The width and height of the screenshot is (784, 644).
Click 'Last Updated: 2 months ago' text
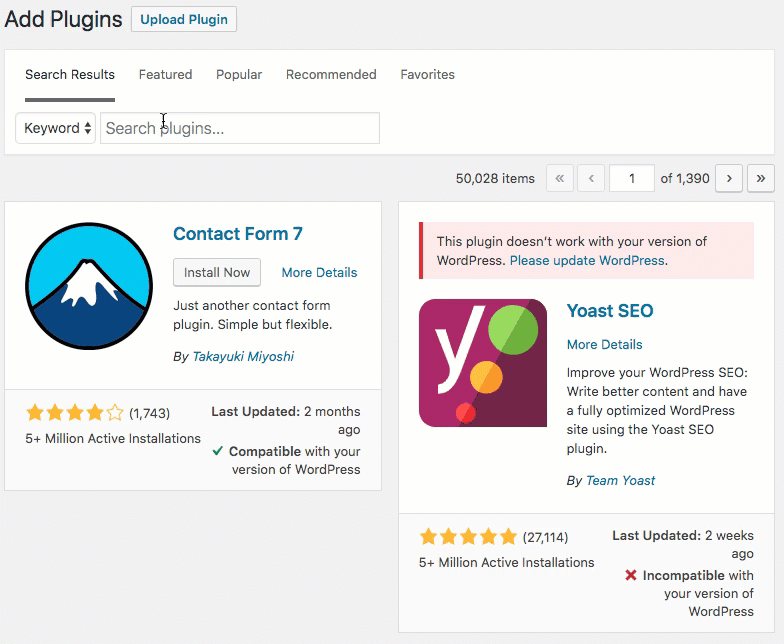click(286, 420)
